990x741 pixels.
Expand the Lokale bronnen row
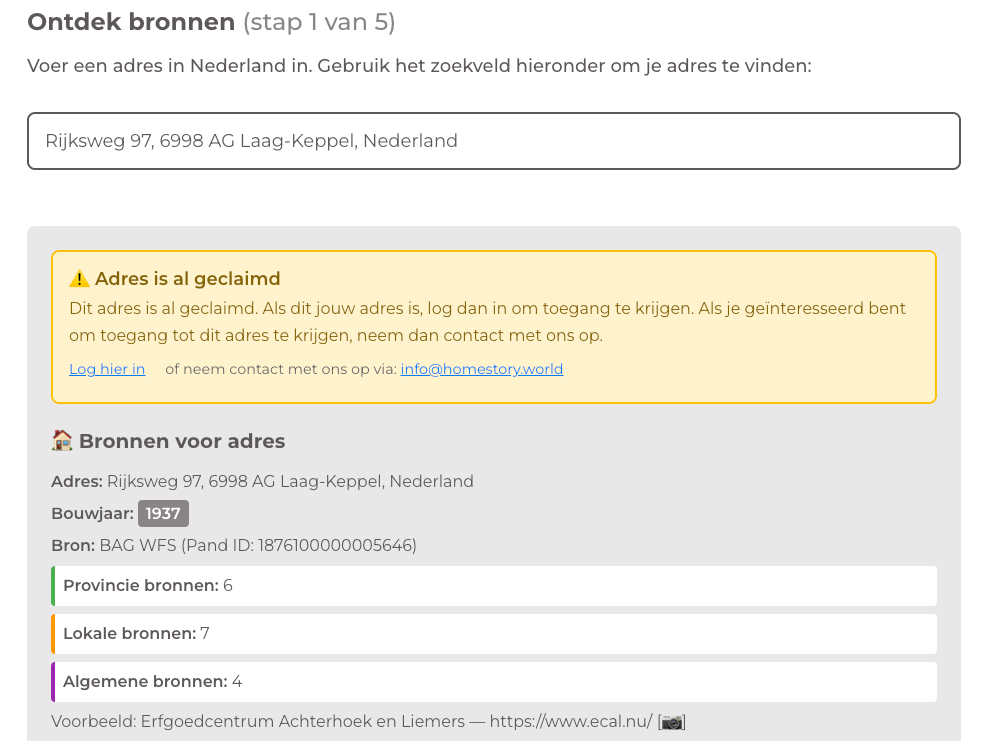click(x=494, y=634)
